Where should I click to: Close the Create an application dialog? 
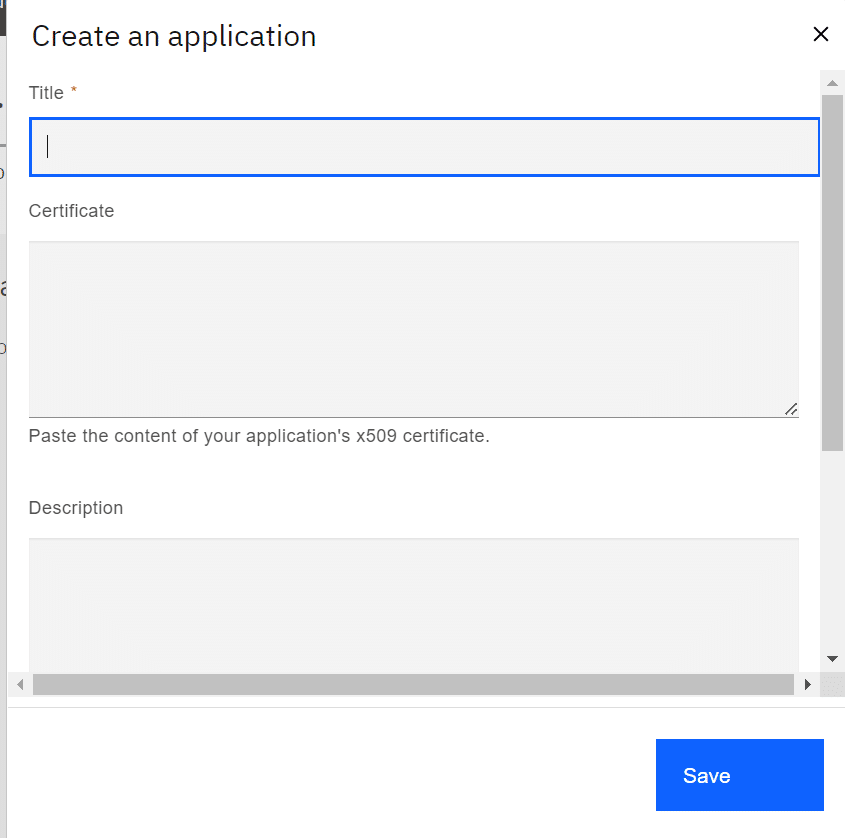pyautogui.click(x=820, y=34)
